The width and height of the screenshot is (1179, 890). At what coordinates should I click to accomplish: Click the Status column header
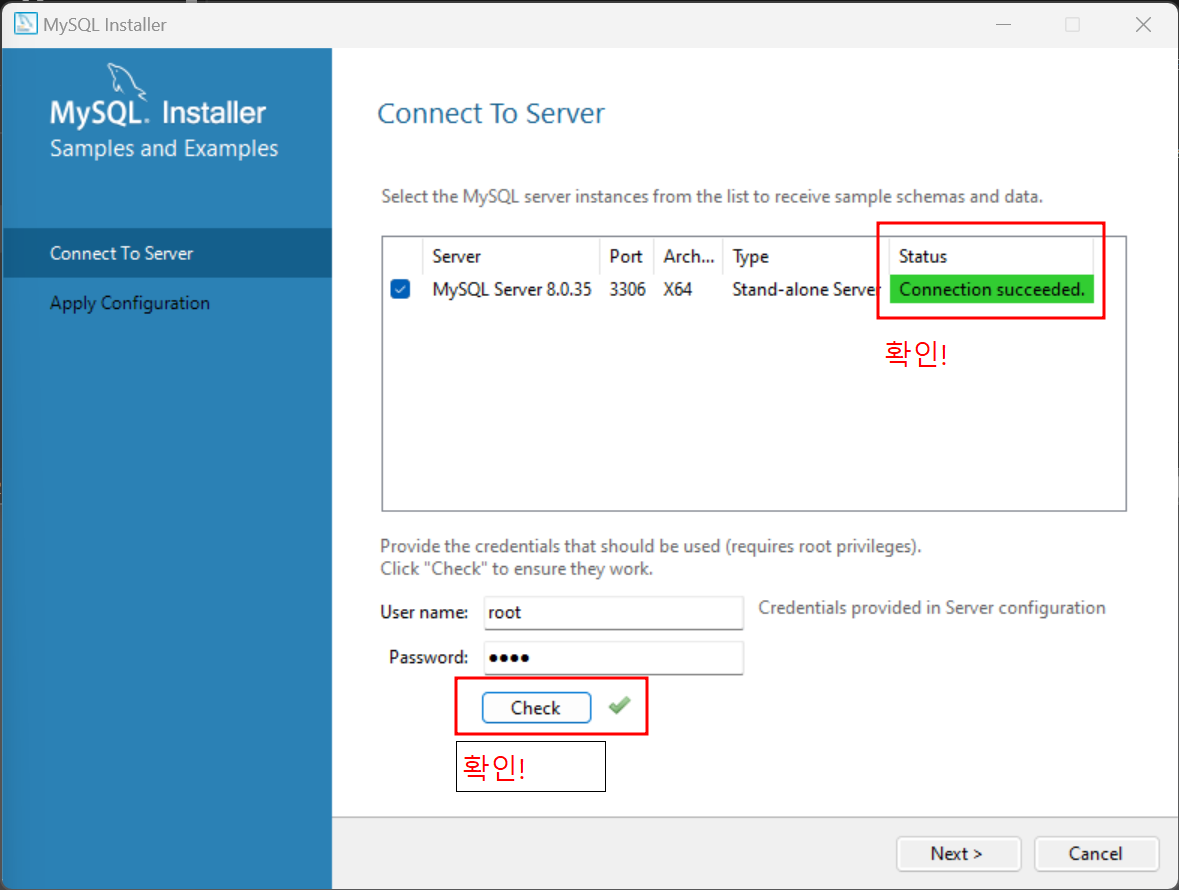click(x=991, y=256)
